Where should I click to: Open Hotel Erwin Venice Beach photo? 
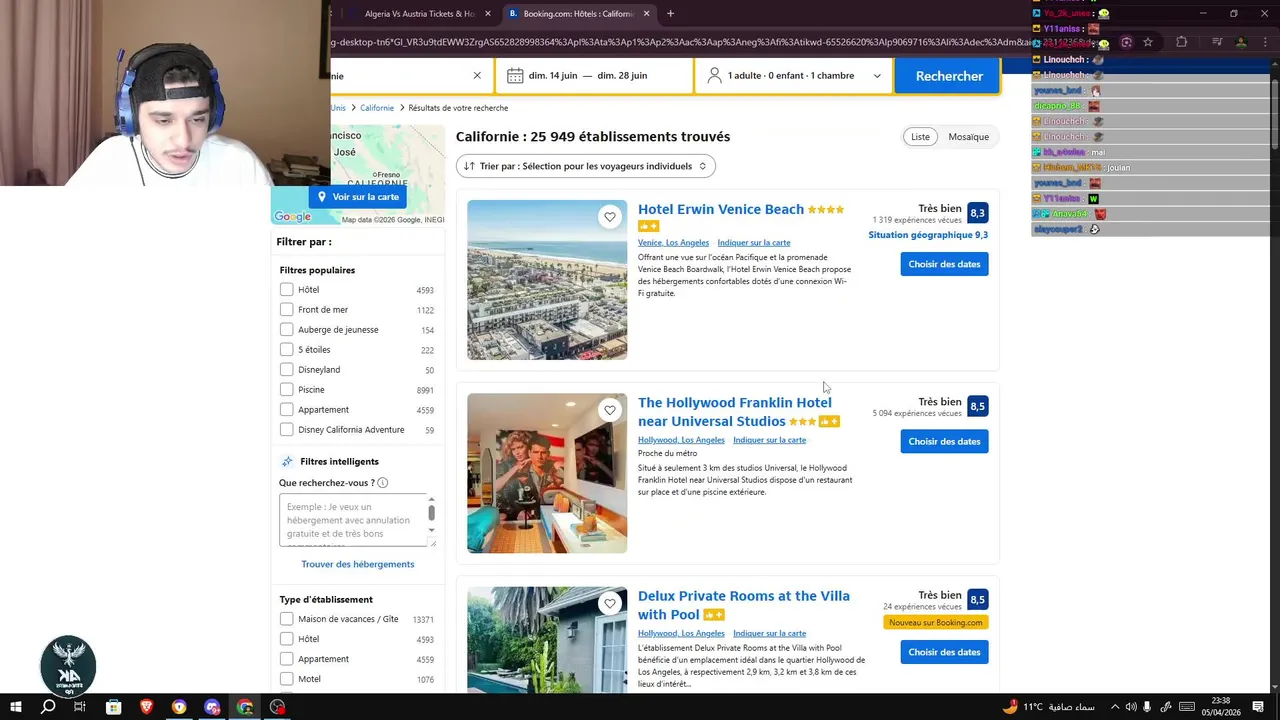pyautogui.click(x=547, y=280)
